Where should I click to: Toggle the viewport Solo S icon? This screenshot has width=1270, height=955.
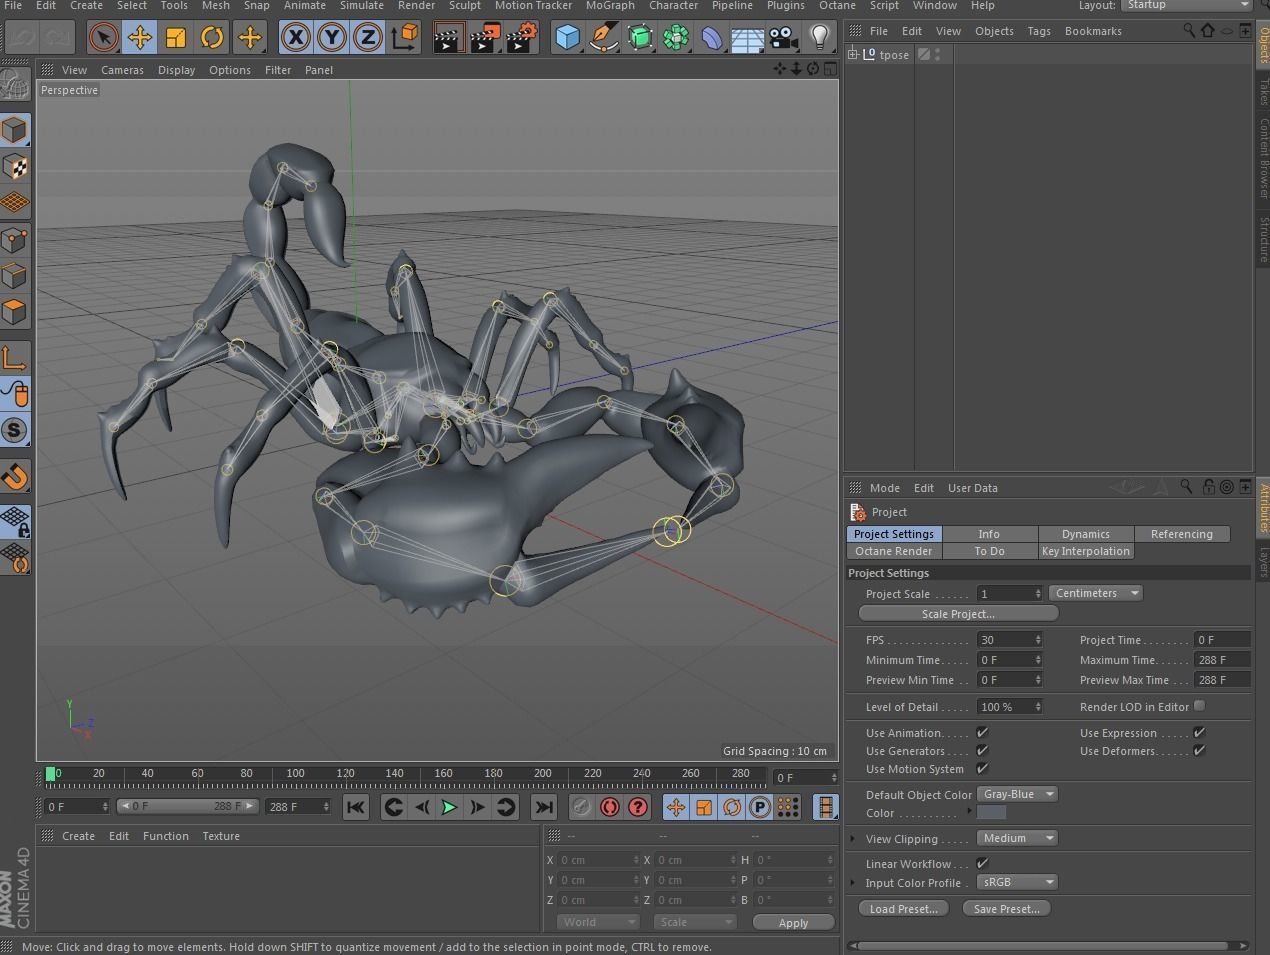pyautogui.click(x=15, y=430)
